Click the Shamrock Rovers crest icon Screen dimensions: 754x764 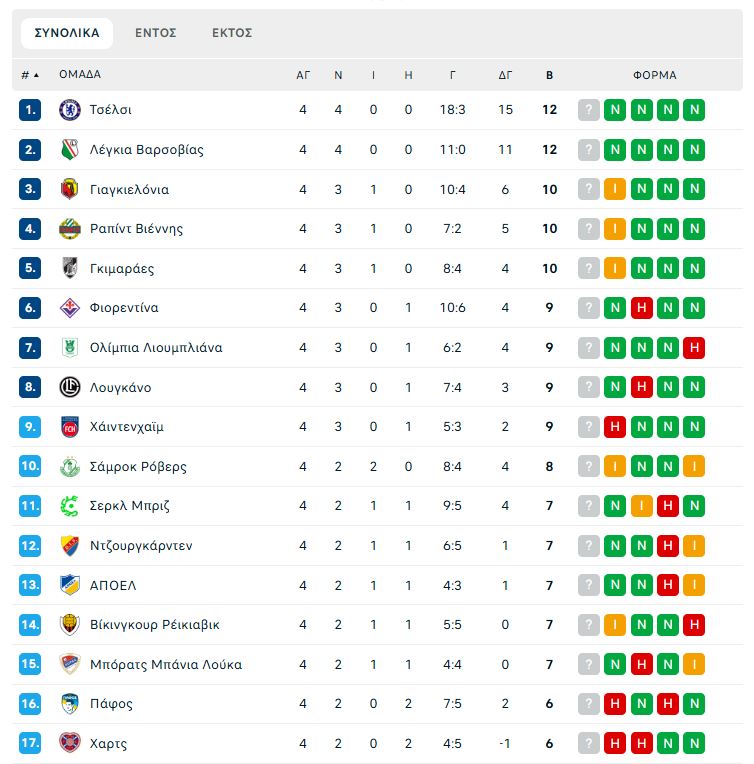click(x=69, y=467)
